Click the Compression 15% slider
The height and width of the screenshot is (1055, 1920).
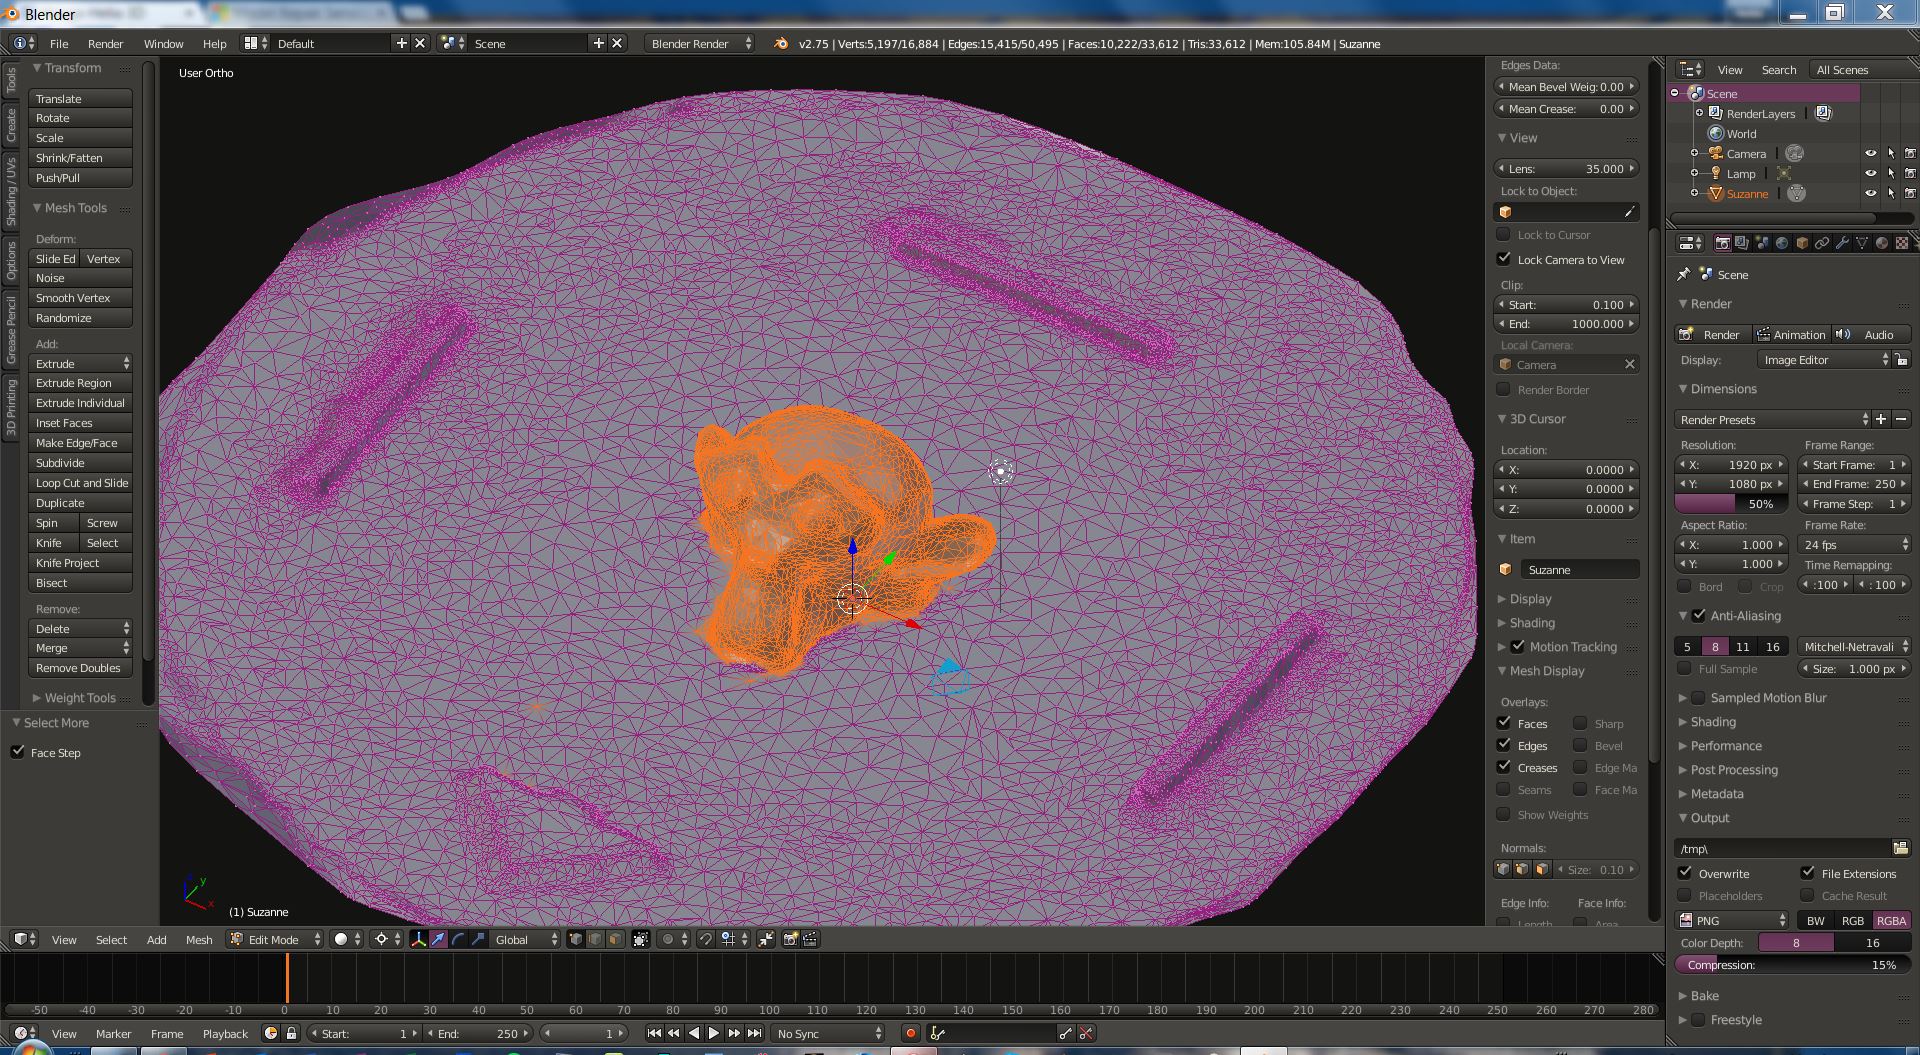tap(1792, 965)
